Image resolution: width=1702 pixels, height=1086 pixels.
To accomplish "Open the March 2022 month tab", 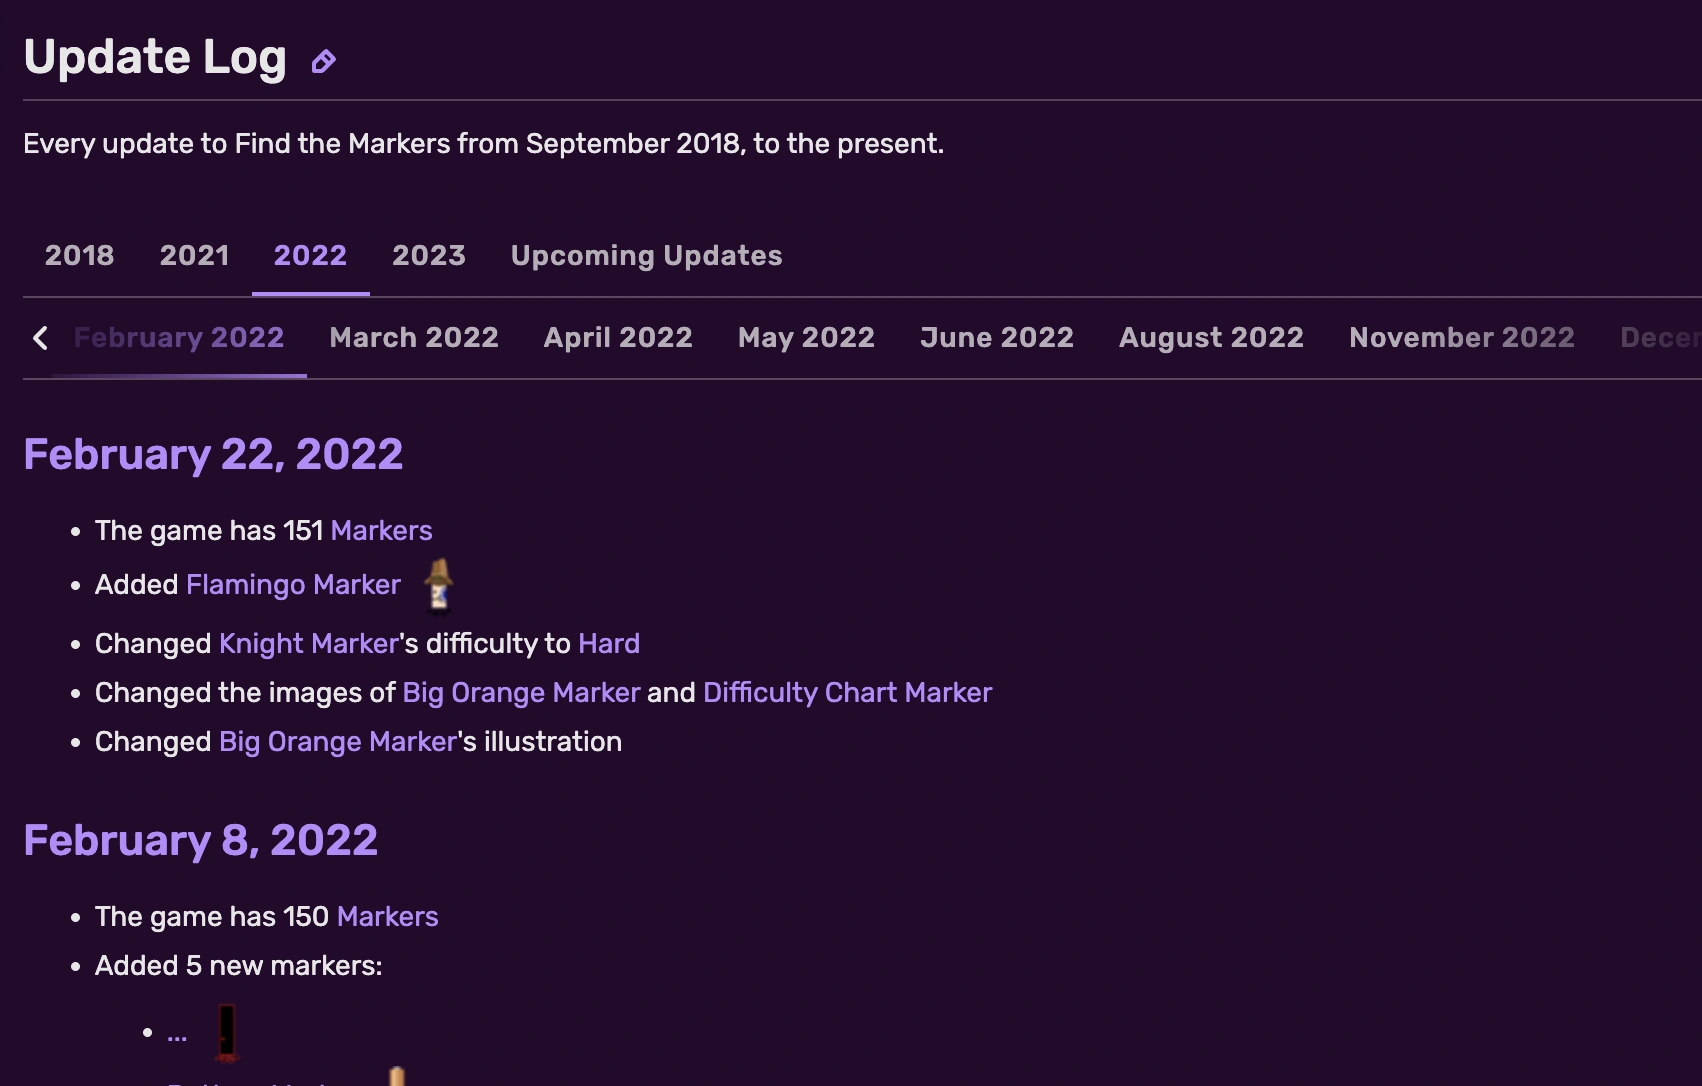I will 413,338.
